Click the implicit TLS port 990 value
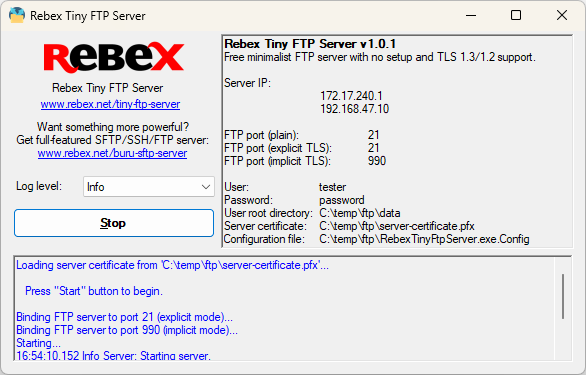586x375 pixels. [x=377, y=161]
